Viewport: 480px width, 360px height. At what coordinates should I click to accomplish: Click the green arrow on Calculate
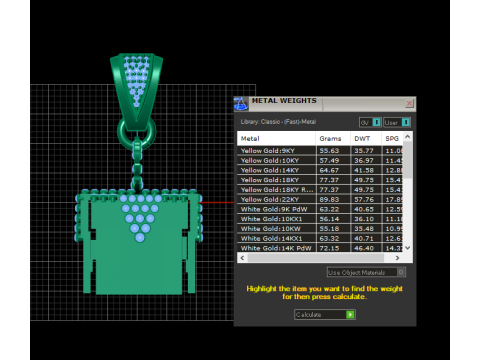click(x=350, y=315)
